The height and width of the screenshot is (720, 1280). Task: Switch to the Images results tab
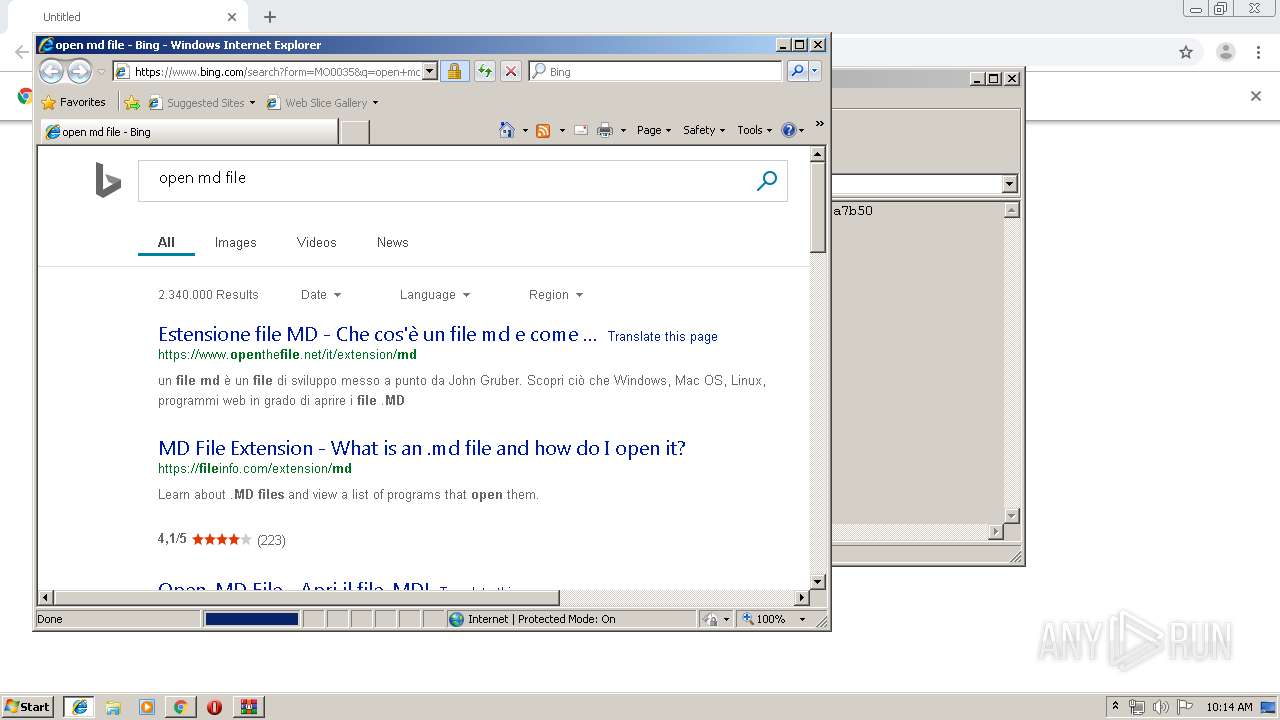pos(235,242)
